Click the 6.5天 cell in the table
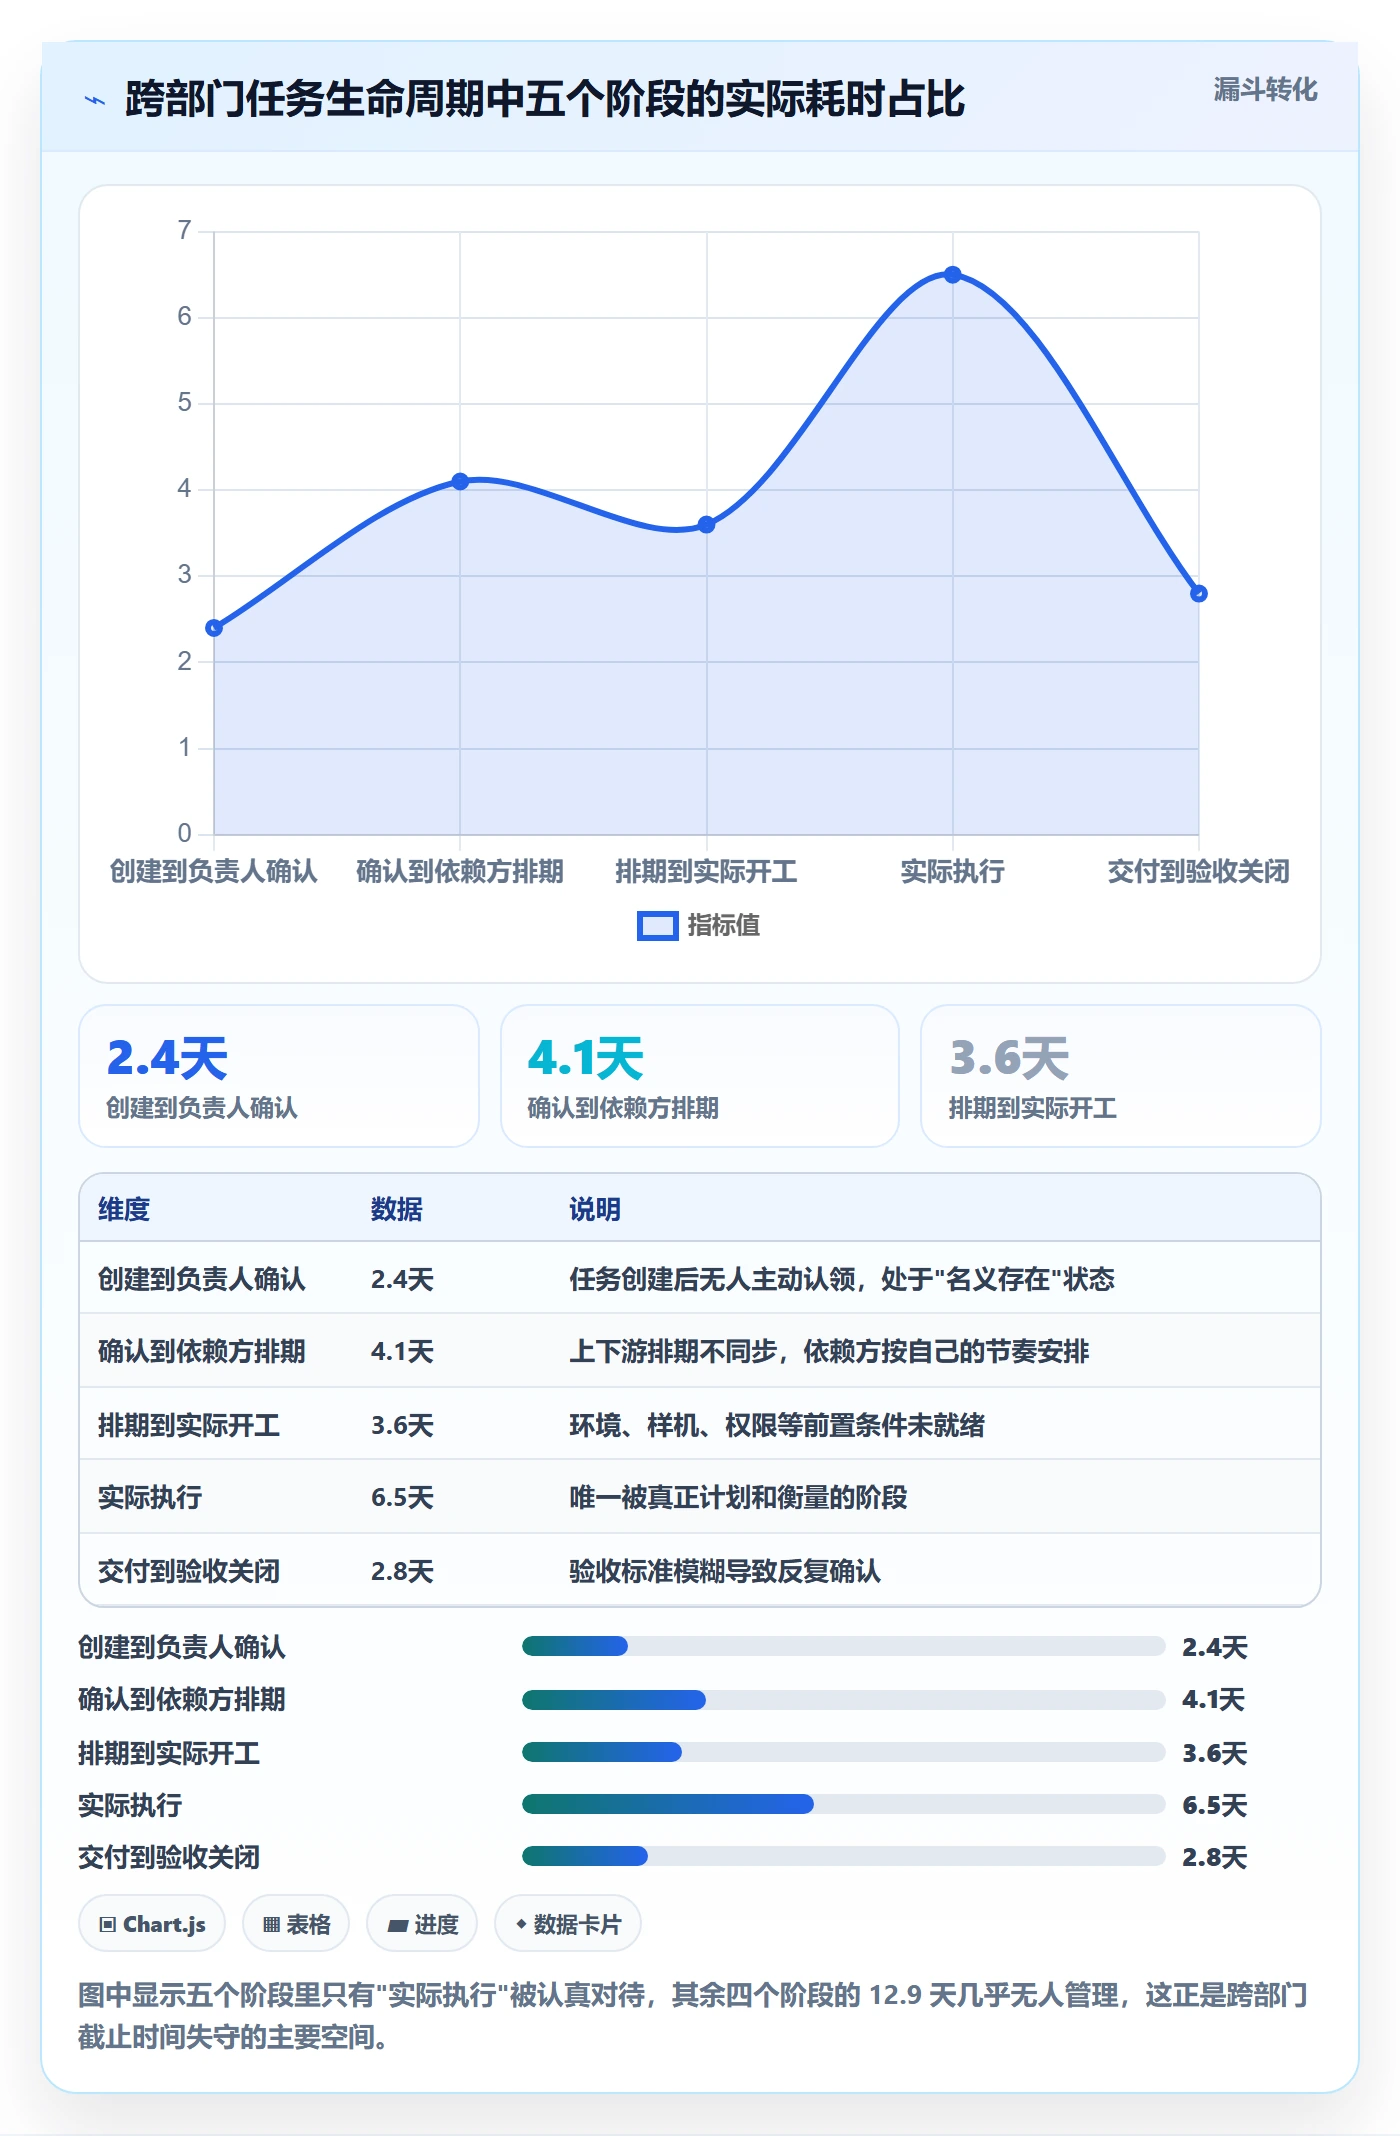 (402, 1498)
